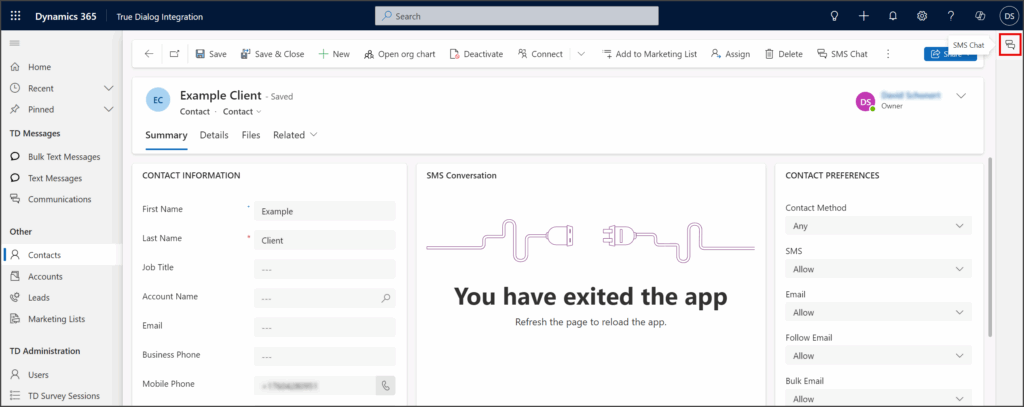Expand the Connect dropdown arrow
The height and width of the screenshot is (407, 1024).
(581, 54)
